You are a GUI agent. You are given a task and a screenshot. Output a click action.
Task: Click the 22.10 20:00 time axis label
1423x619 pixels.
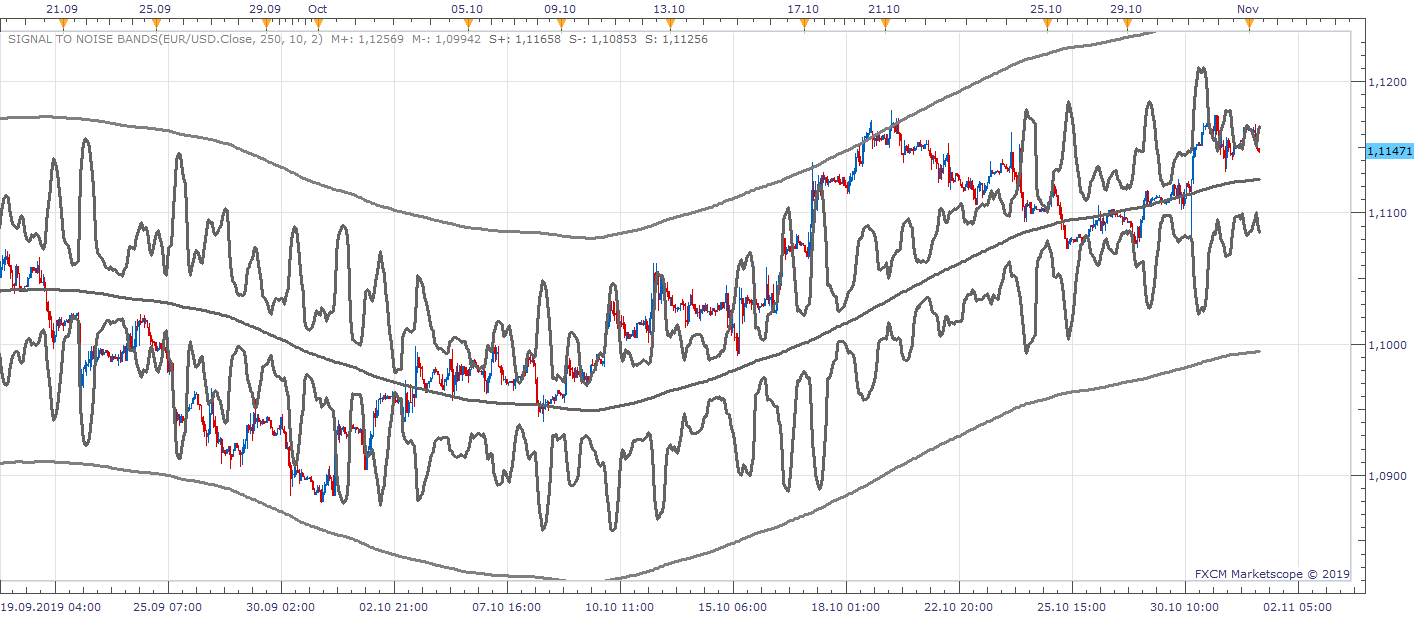click(x=959, y=606)
